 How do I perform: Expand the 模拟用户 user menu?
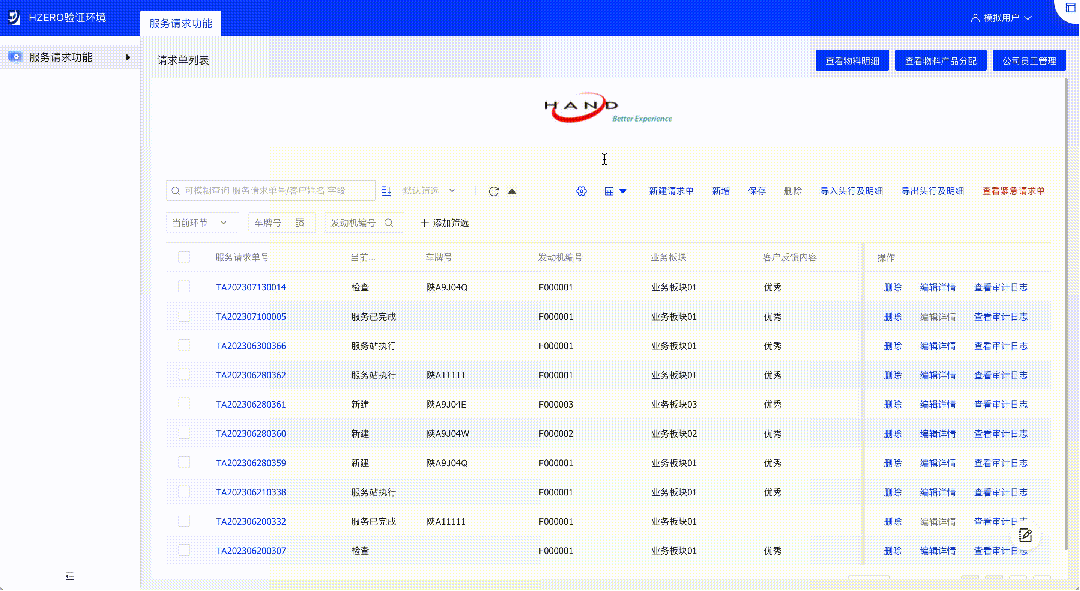click(x=1001, y=18)
